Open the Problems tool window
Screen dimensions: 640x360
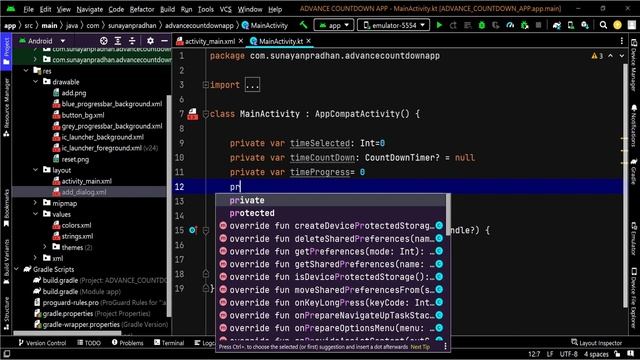[127, 343]
